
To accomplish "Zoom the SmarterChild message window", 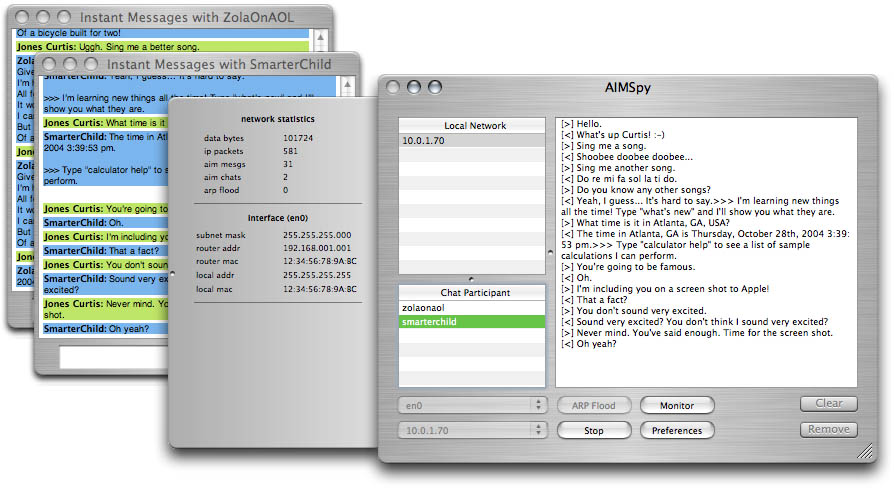I will click(91, 64).
